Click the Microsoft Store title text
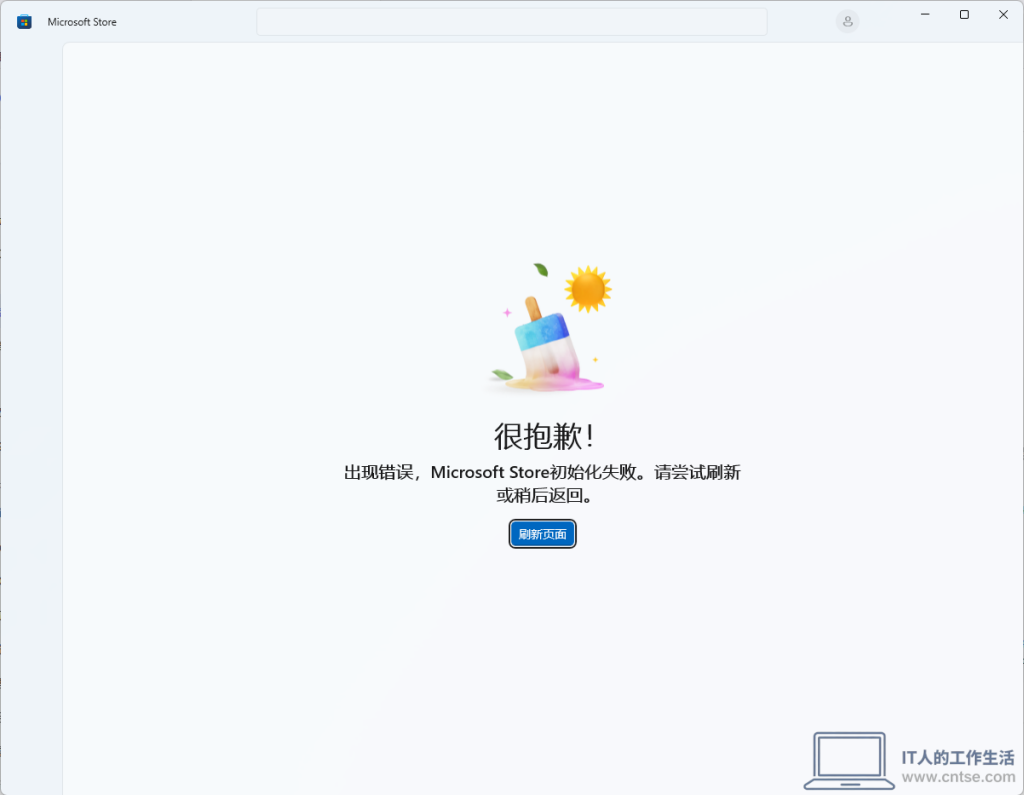Screen dimensions: 1024x795 click(x=82, y=22)
